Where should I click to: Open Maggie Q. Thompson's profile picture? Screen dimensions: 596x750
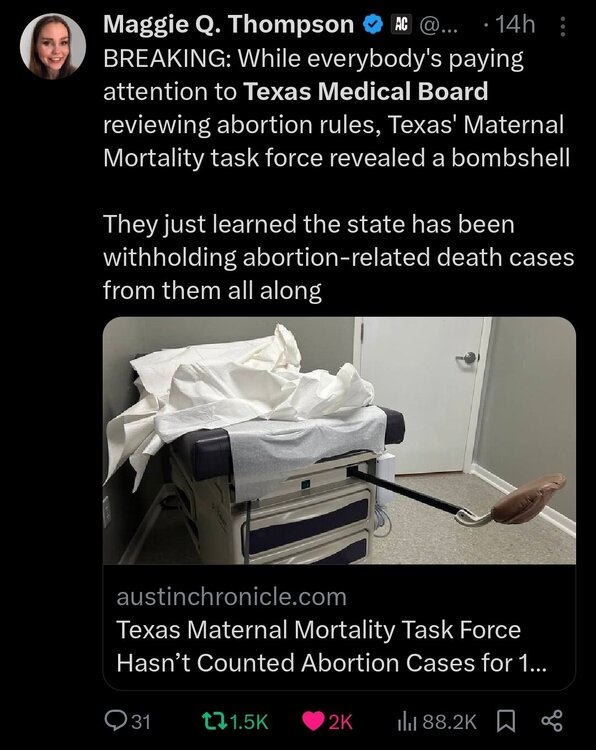tap(53, 46)
